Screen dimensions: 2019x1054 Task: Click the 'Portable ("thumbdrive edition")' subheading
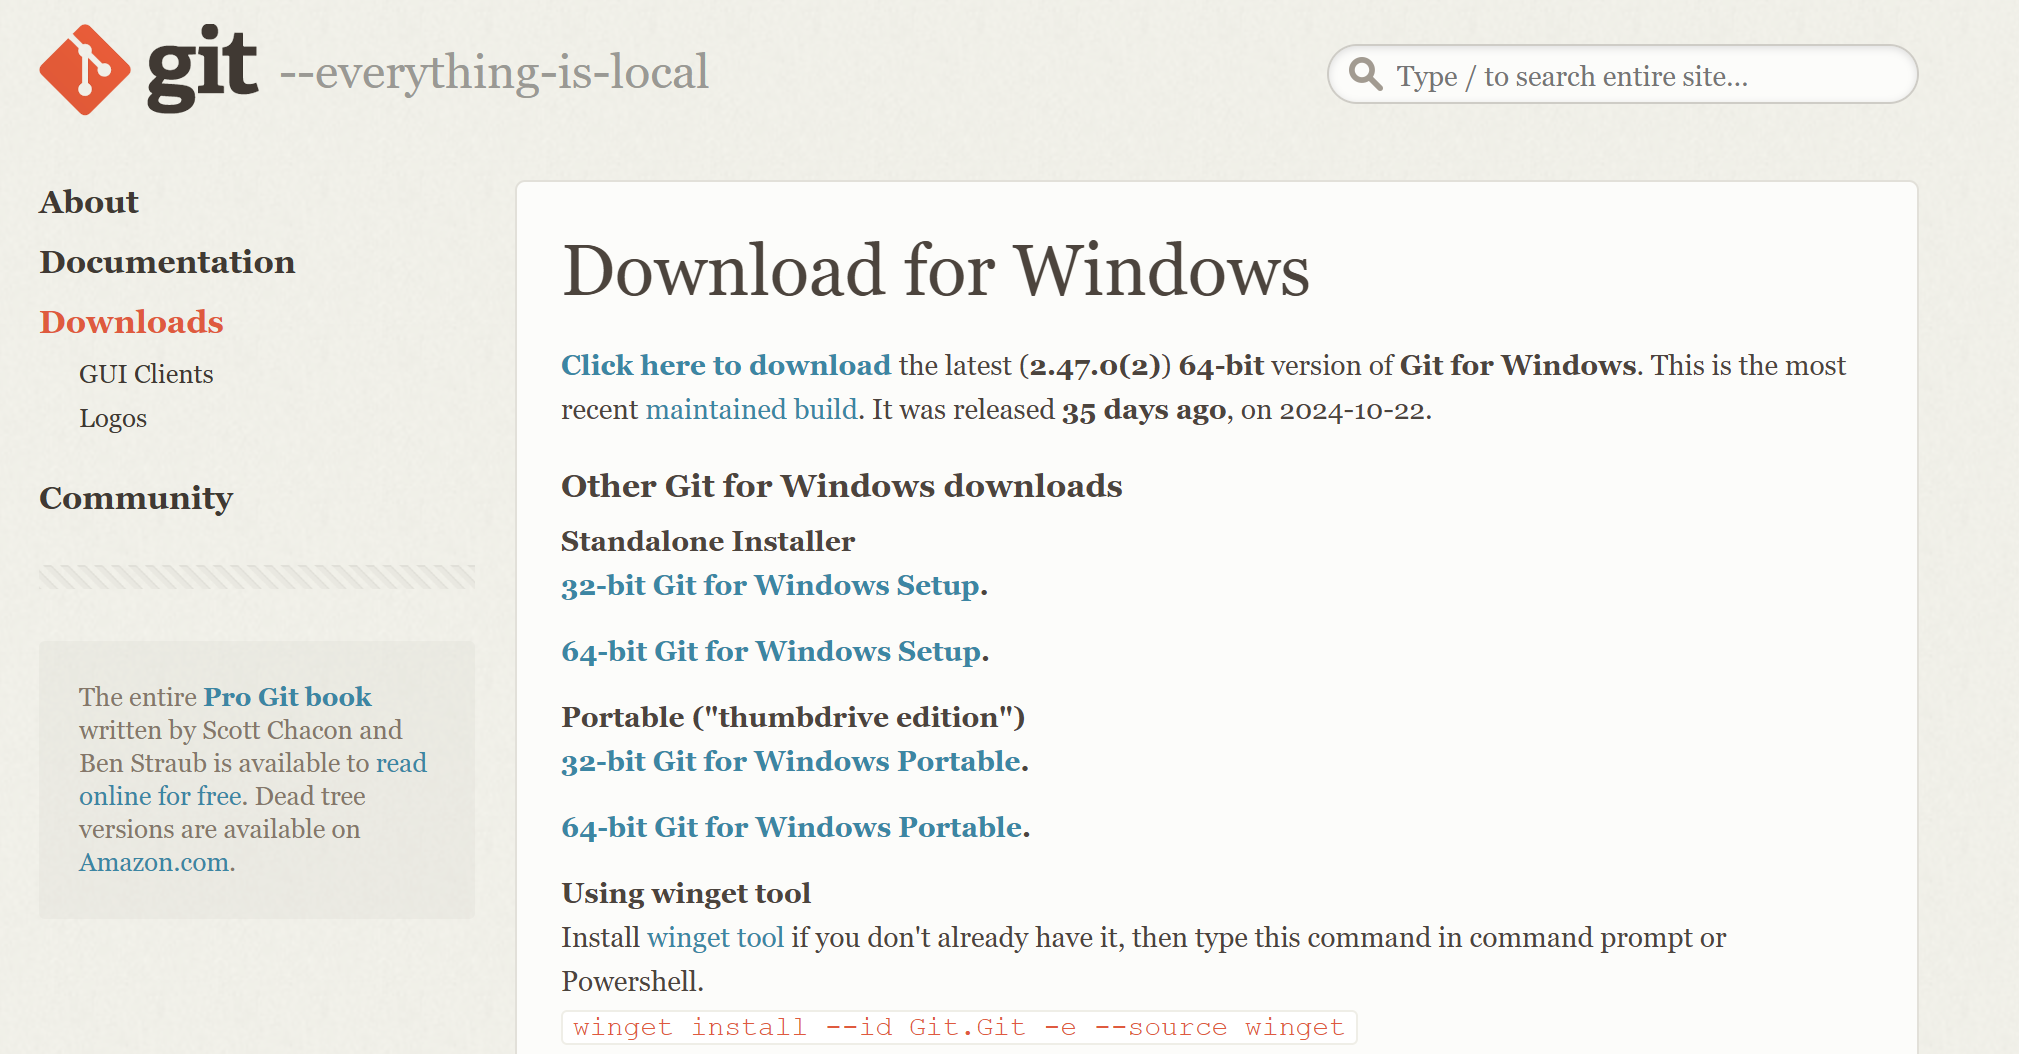pyautogui.click(x=793, y=717)
